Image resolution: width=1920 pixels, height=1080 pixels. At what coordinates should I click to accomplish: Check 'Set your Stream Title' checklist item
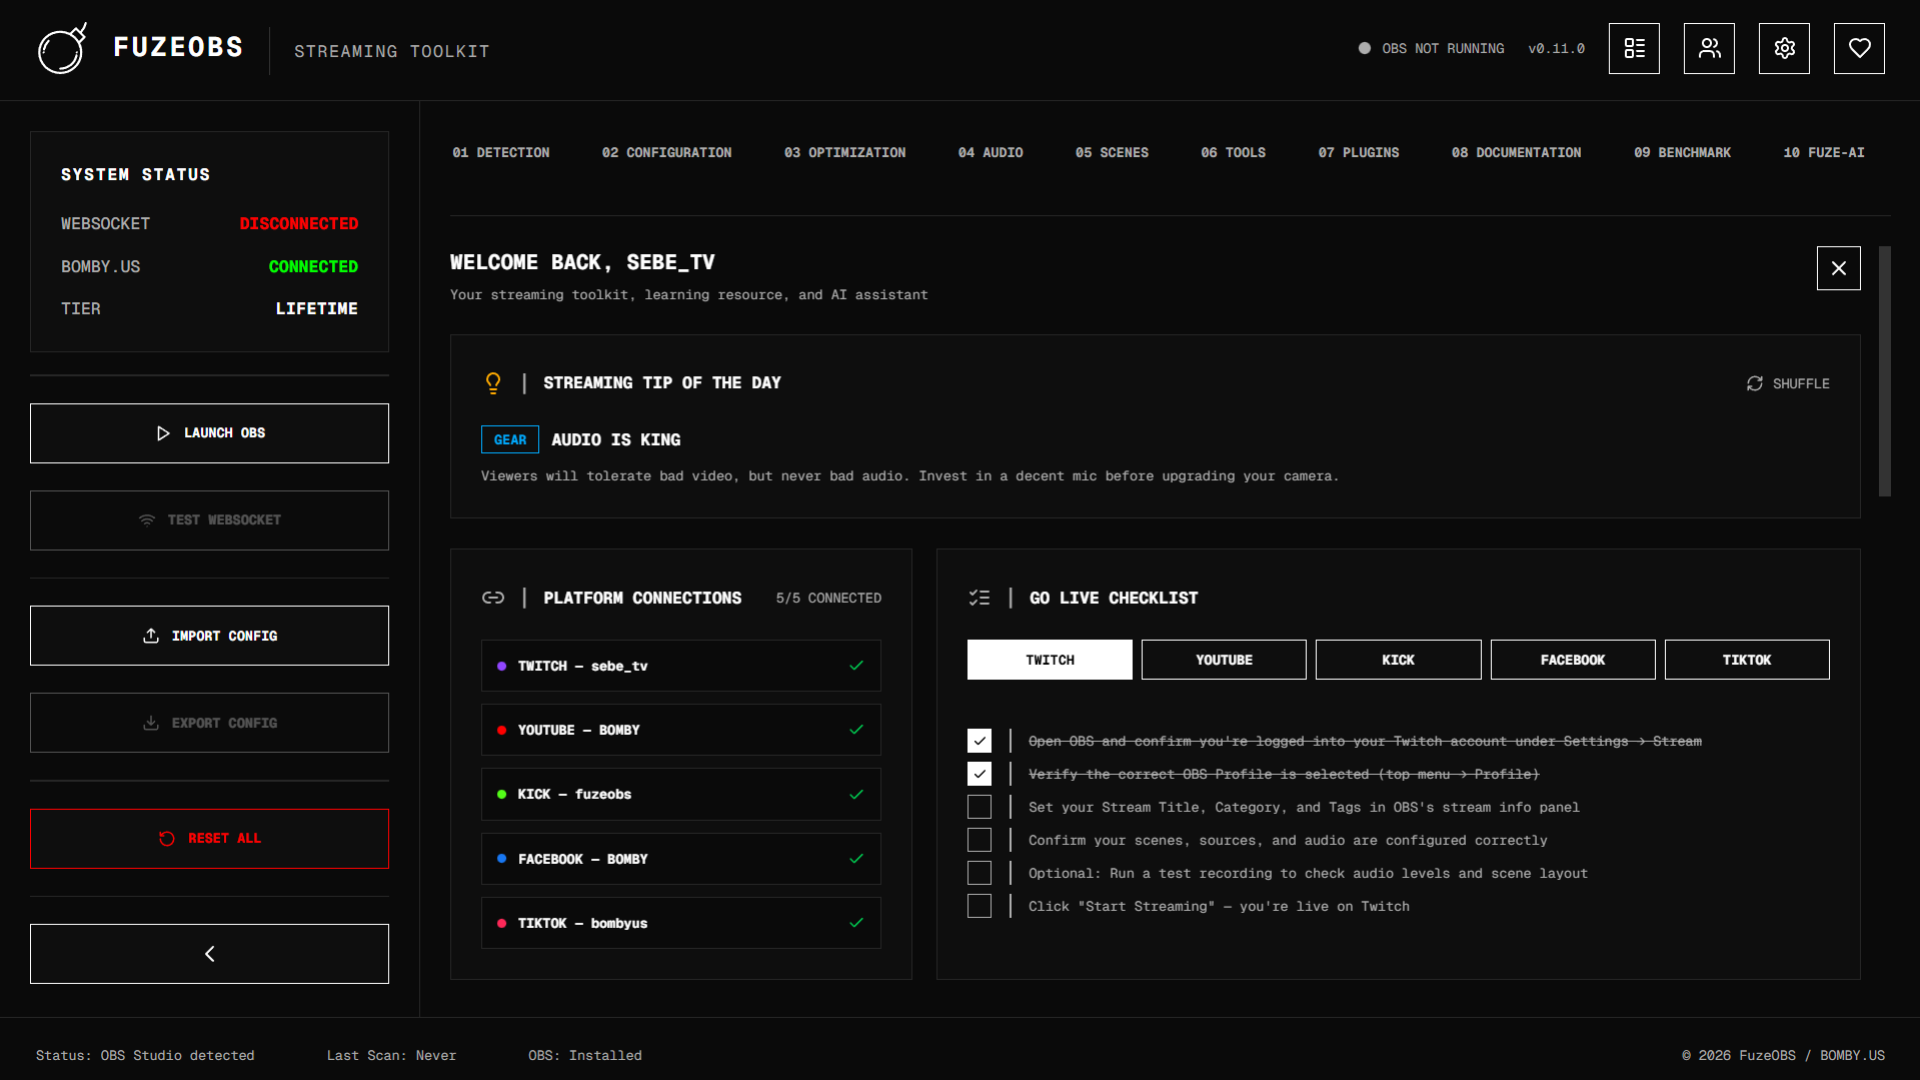pyautogui.click(x=979, y=806)
